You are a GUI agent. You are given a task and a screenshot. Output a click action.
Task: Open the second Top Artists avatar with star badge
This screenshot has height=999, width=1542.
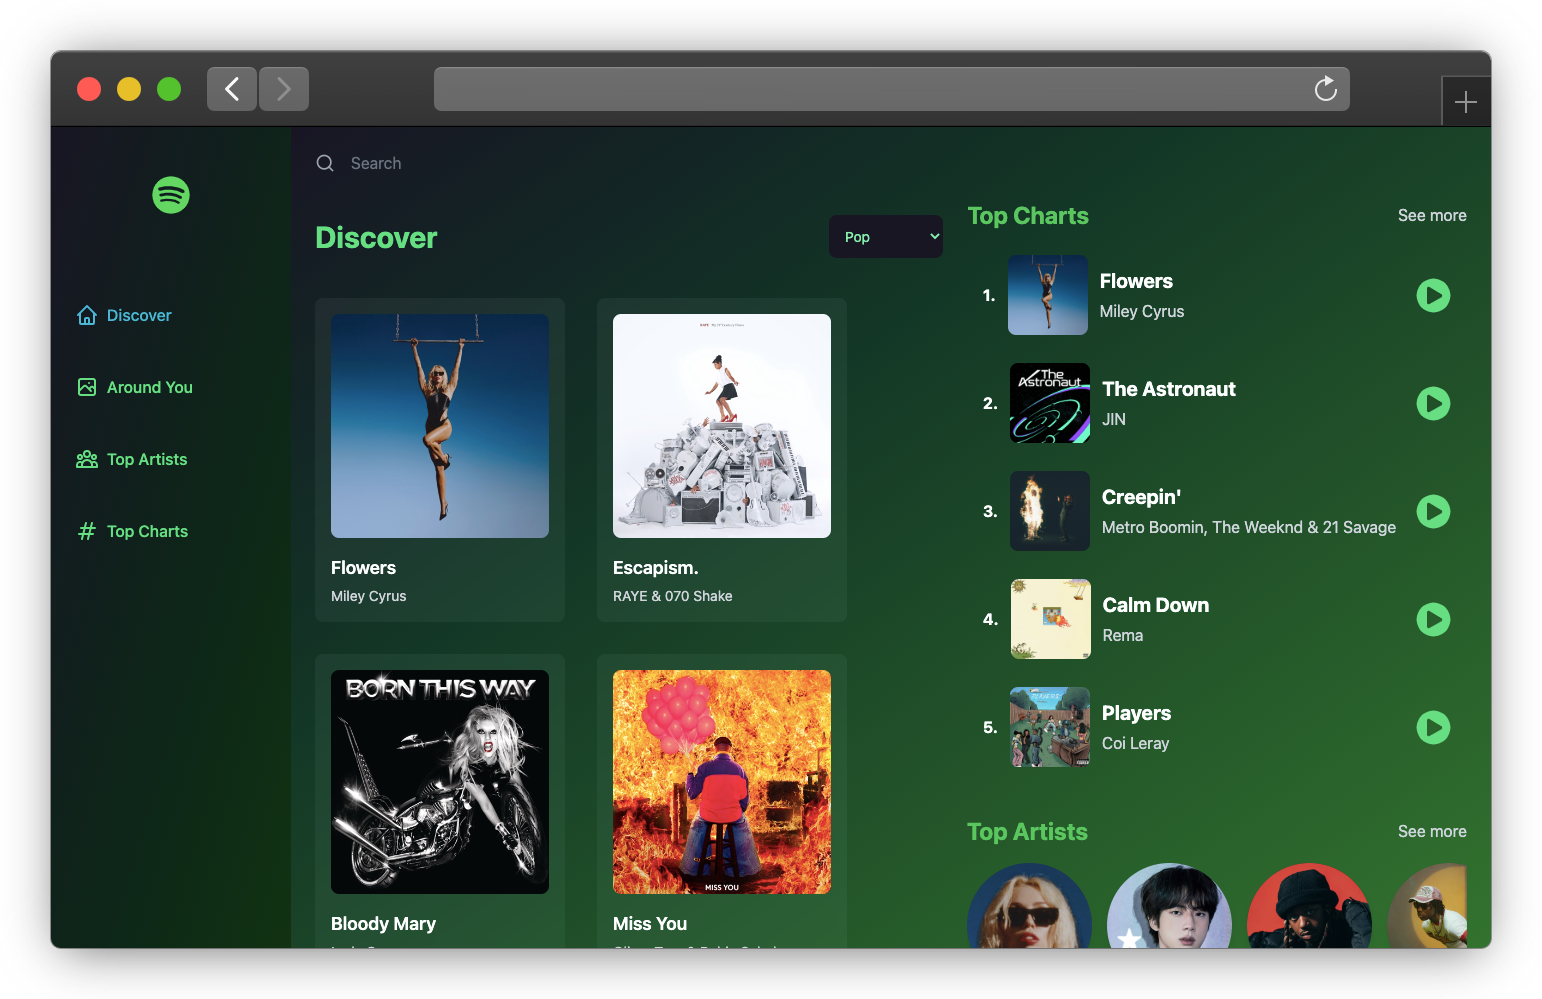[1169, 906]
